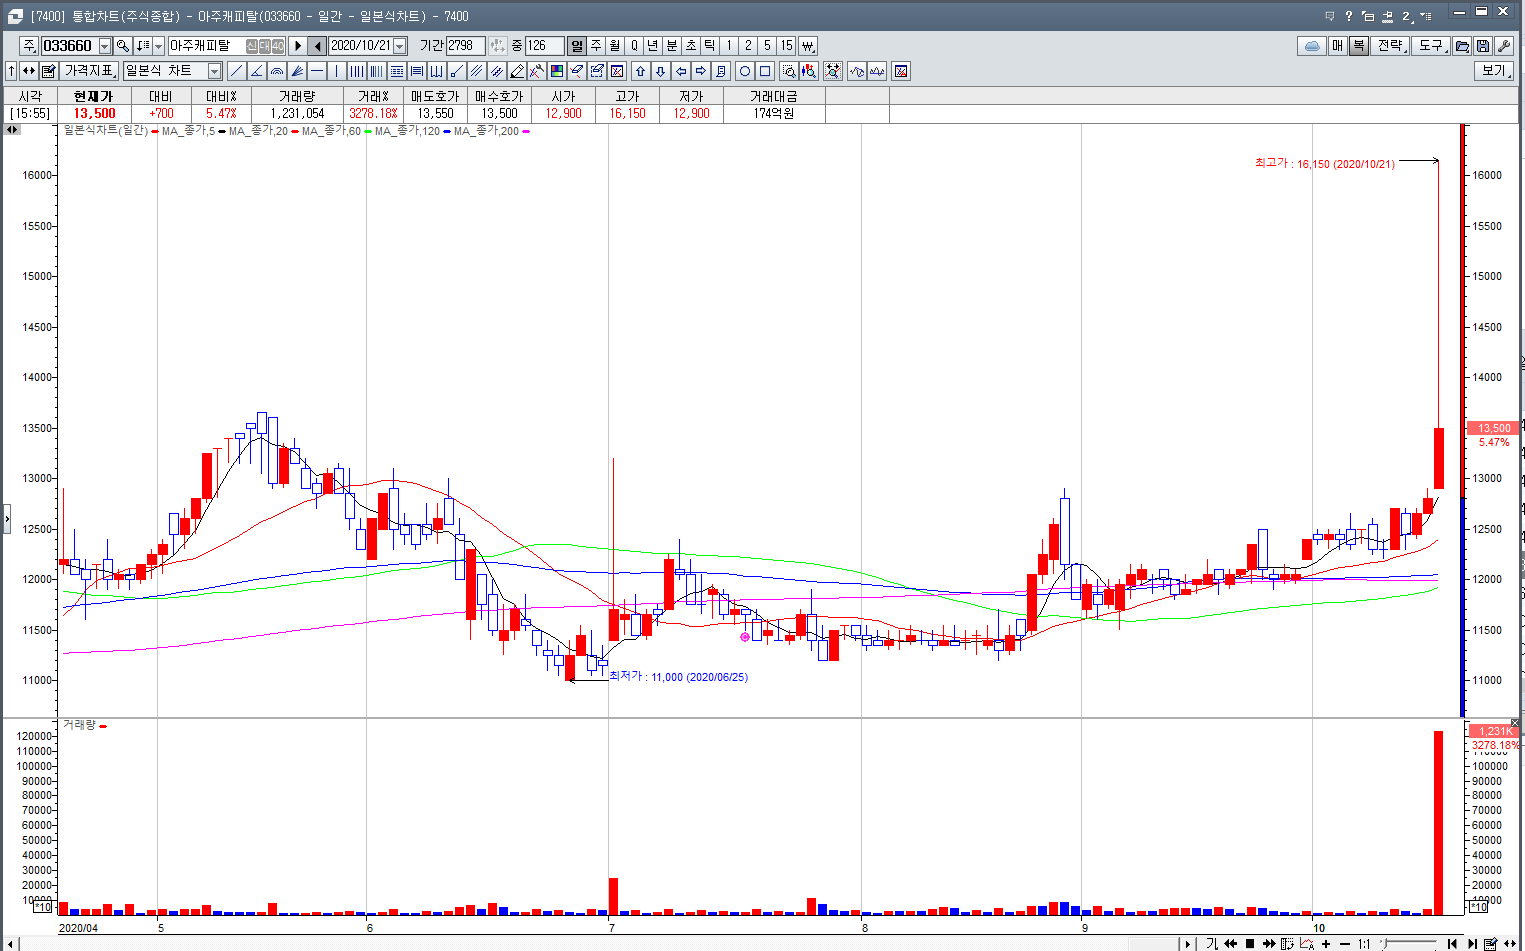Stop chart scrolling with square icon
This screenshot has width=1525, height=951.
click(1250, 943)
